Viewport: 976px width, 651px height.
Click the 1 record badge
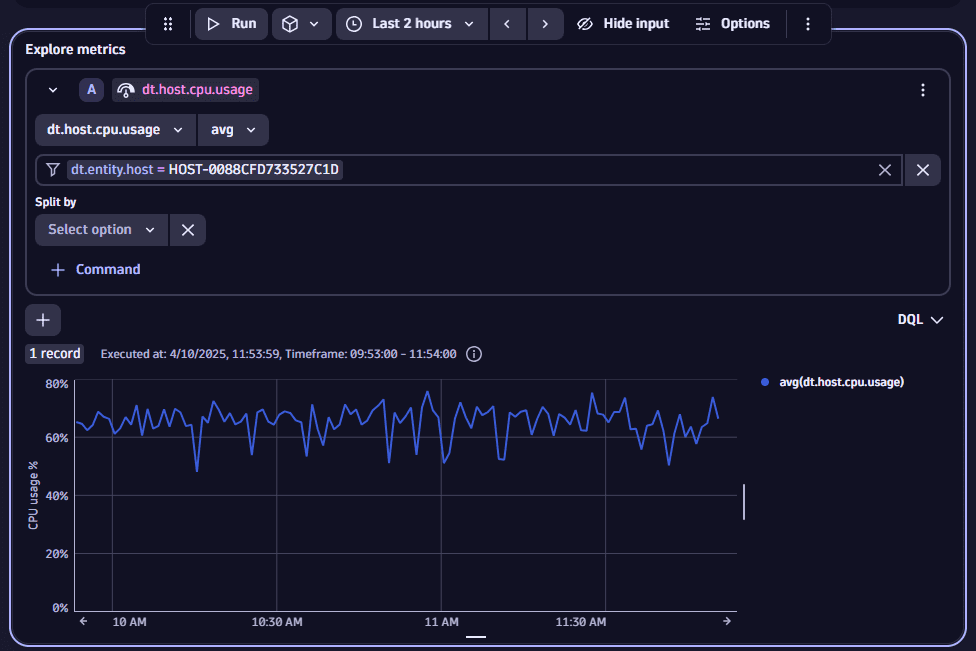pos(55,354)
